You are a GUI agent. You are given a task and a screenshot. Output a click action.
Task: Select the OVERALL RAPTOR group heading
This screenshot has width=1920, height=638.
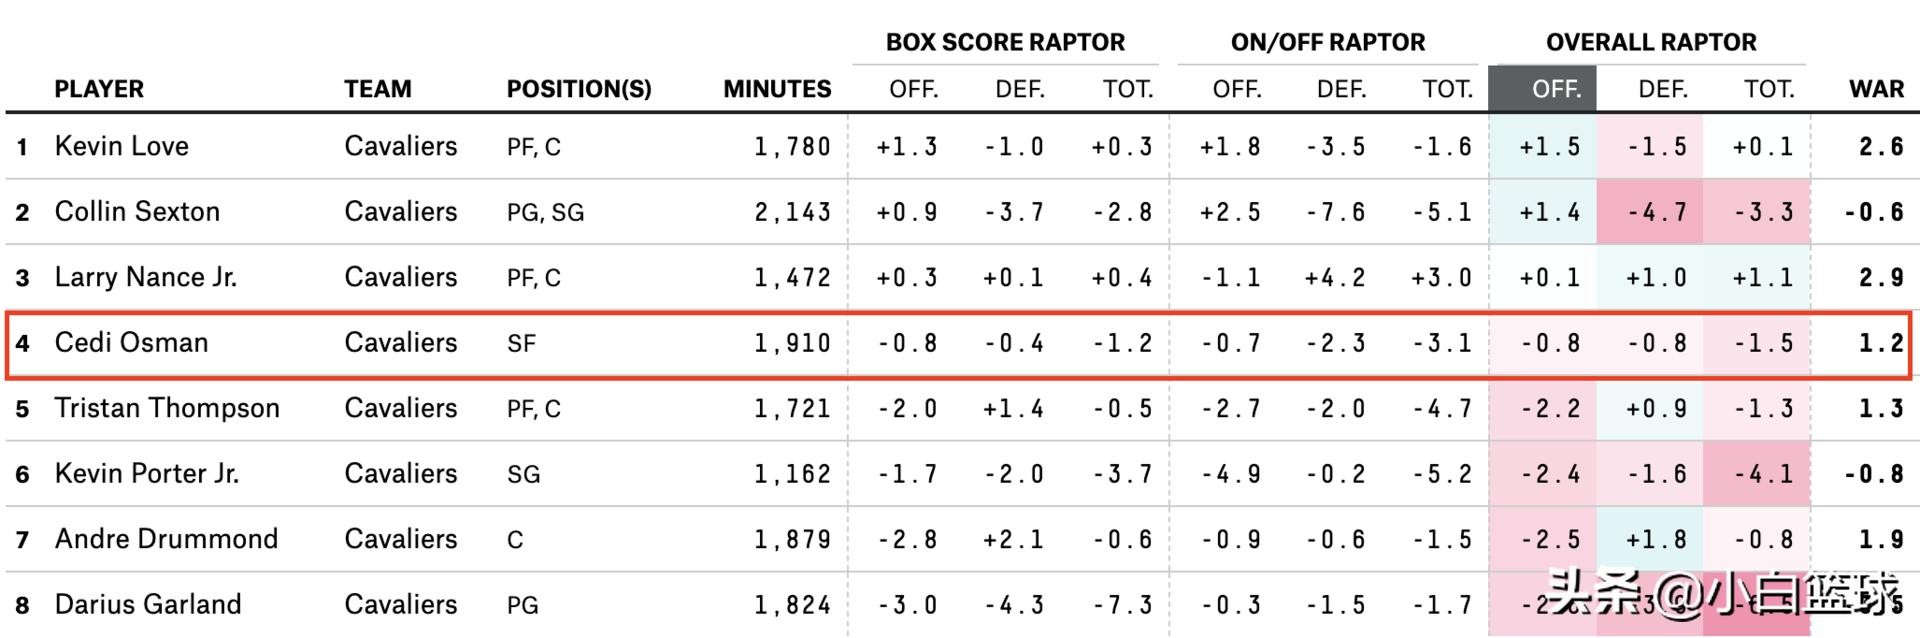(x=1650, y=42)
